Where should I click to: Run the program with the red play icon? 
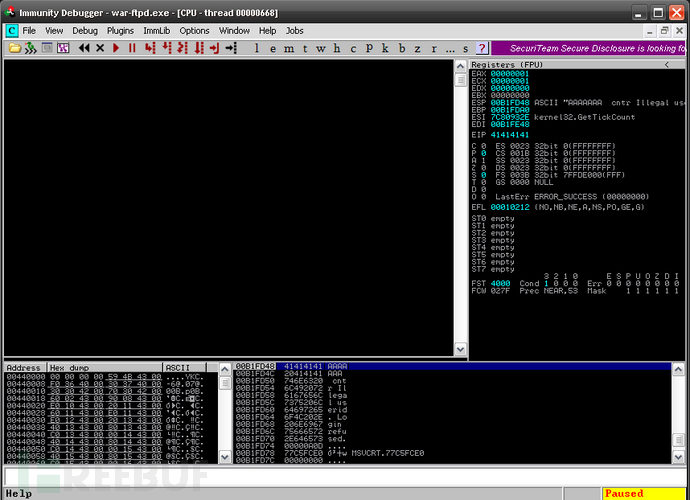click(116, 48)
